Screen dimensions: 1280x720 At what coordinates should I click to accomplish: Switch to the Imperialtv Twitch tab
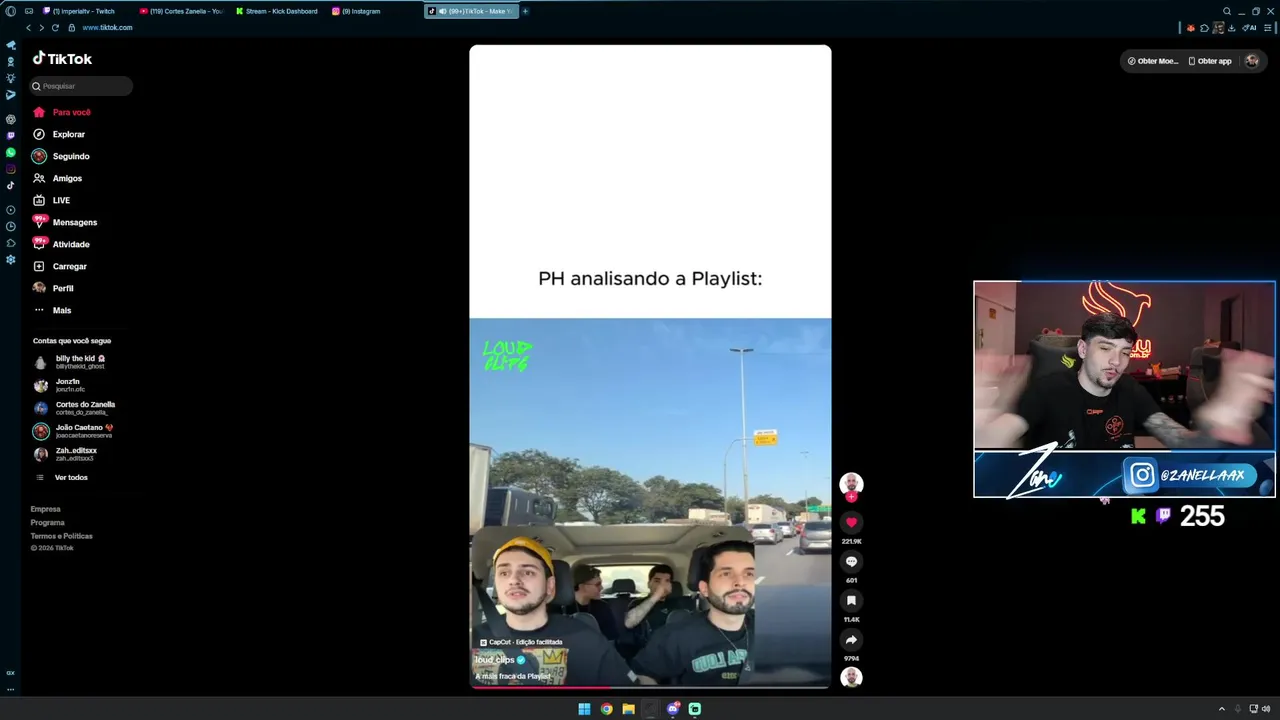coord(80,11)
